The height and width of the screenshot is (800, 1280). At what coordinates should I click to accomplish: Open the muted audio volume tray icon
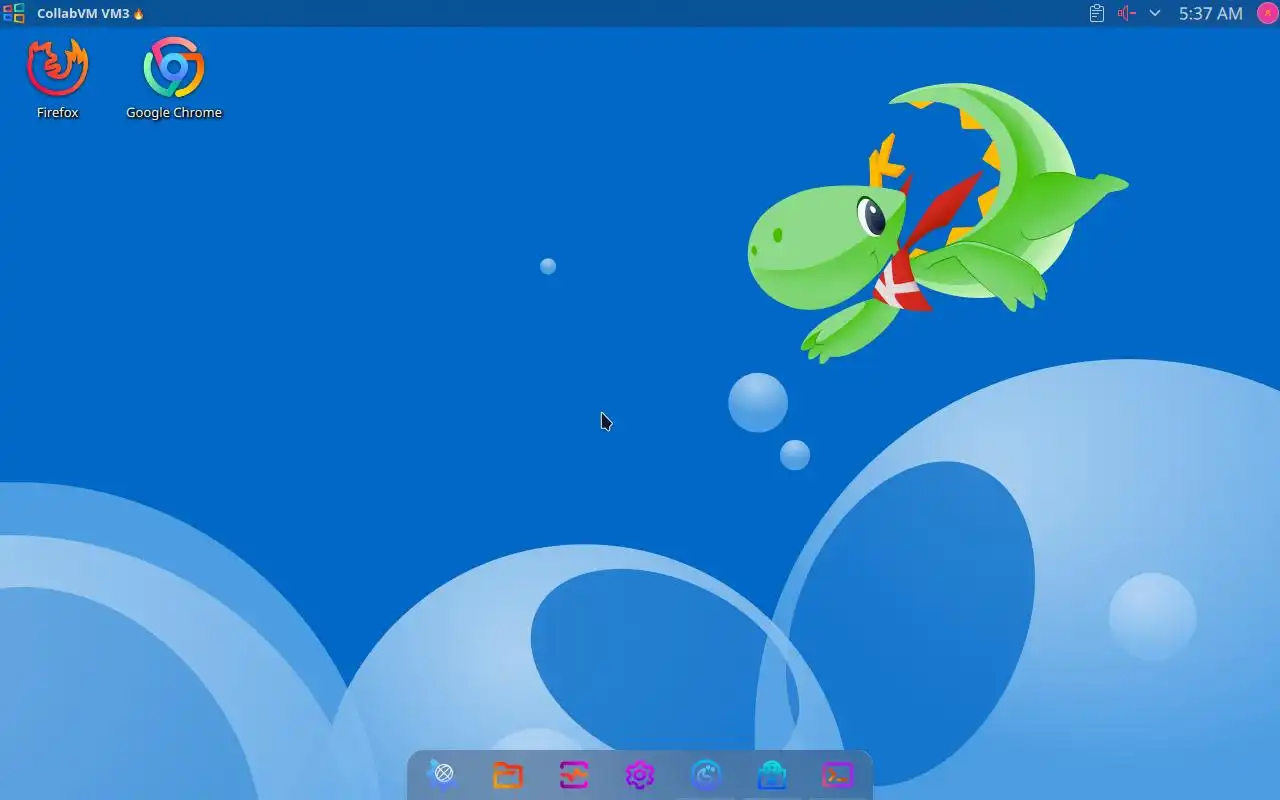[1127, 13]
